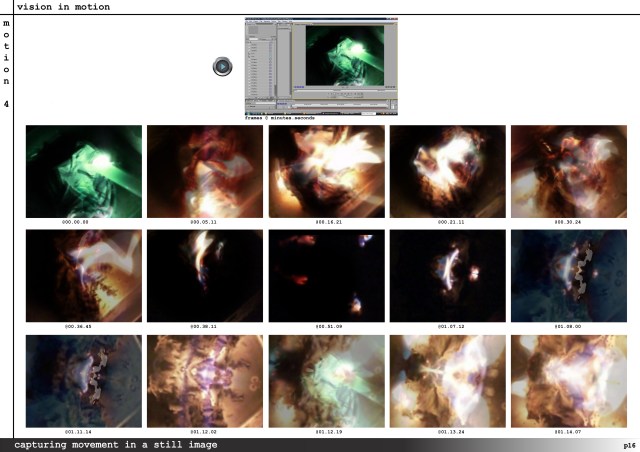Click the 'vision in motion' header title
The height and width of the screenshot is (452, 640).
pyautogui.click(x=63, y=7)
